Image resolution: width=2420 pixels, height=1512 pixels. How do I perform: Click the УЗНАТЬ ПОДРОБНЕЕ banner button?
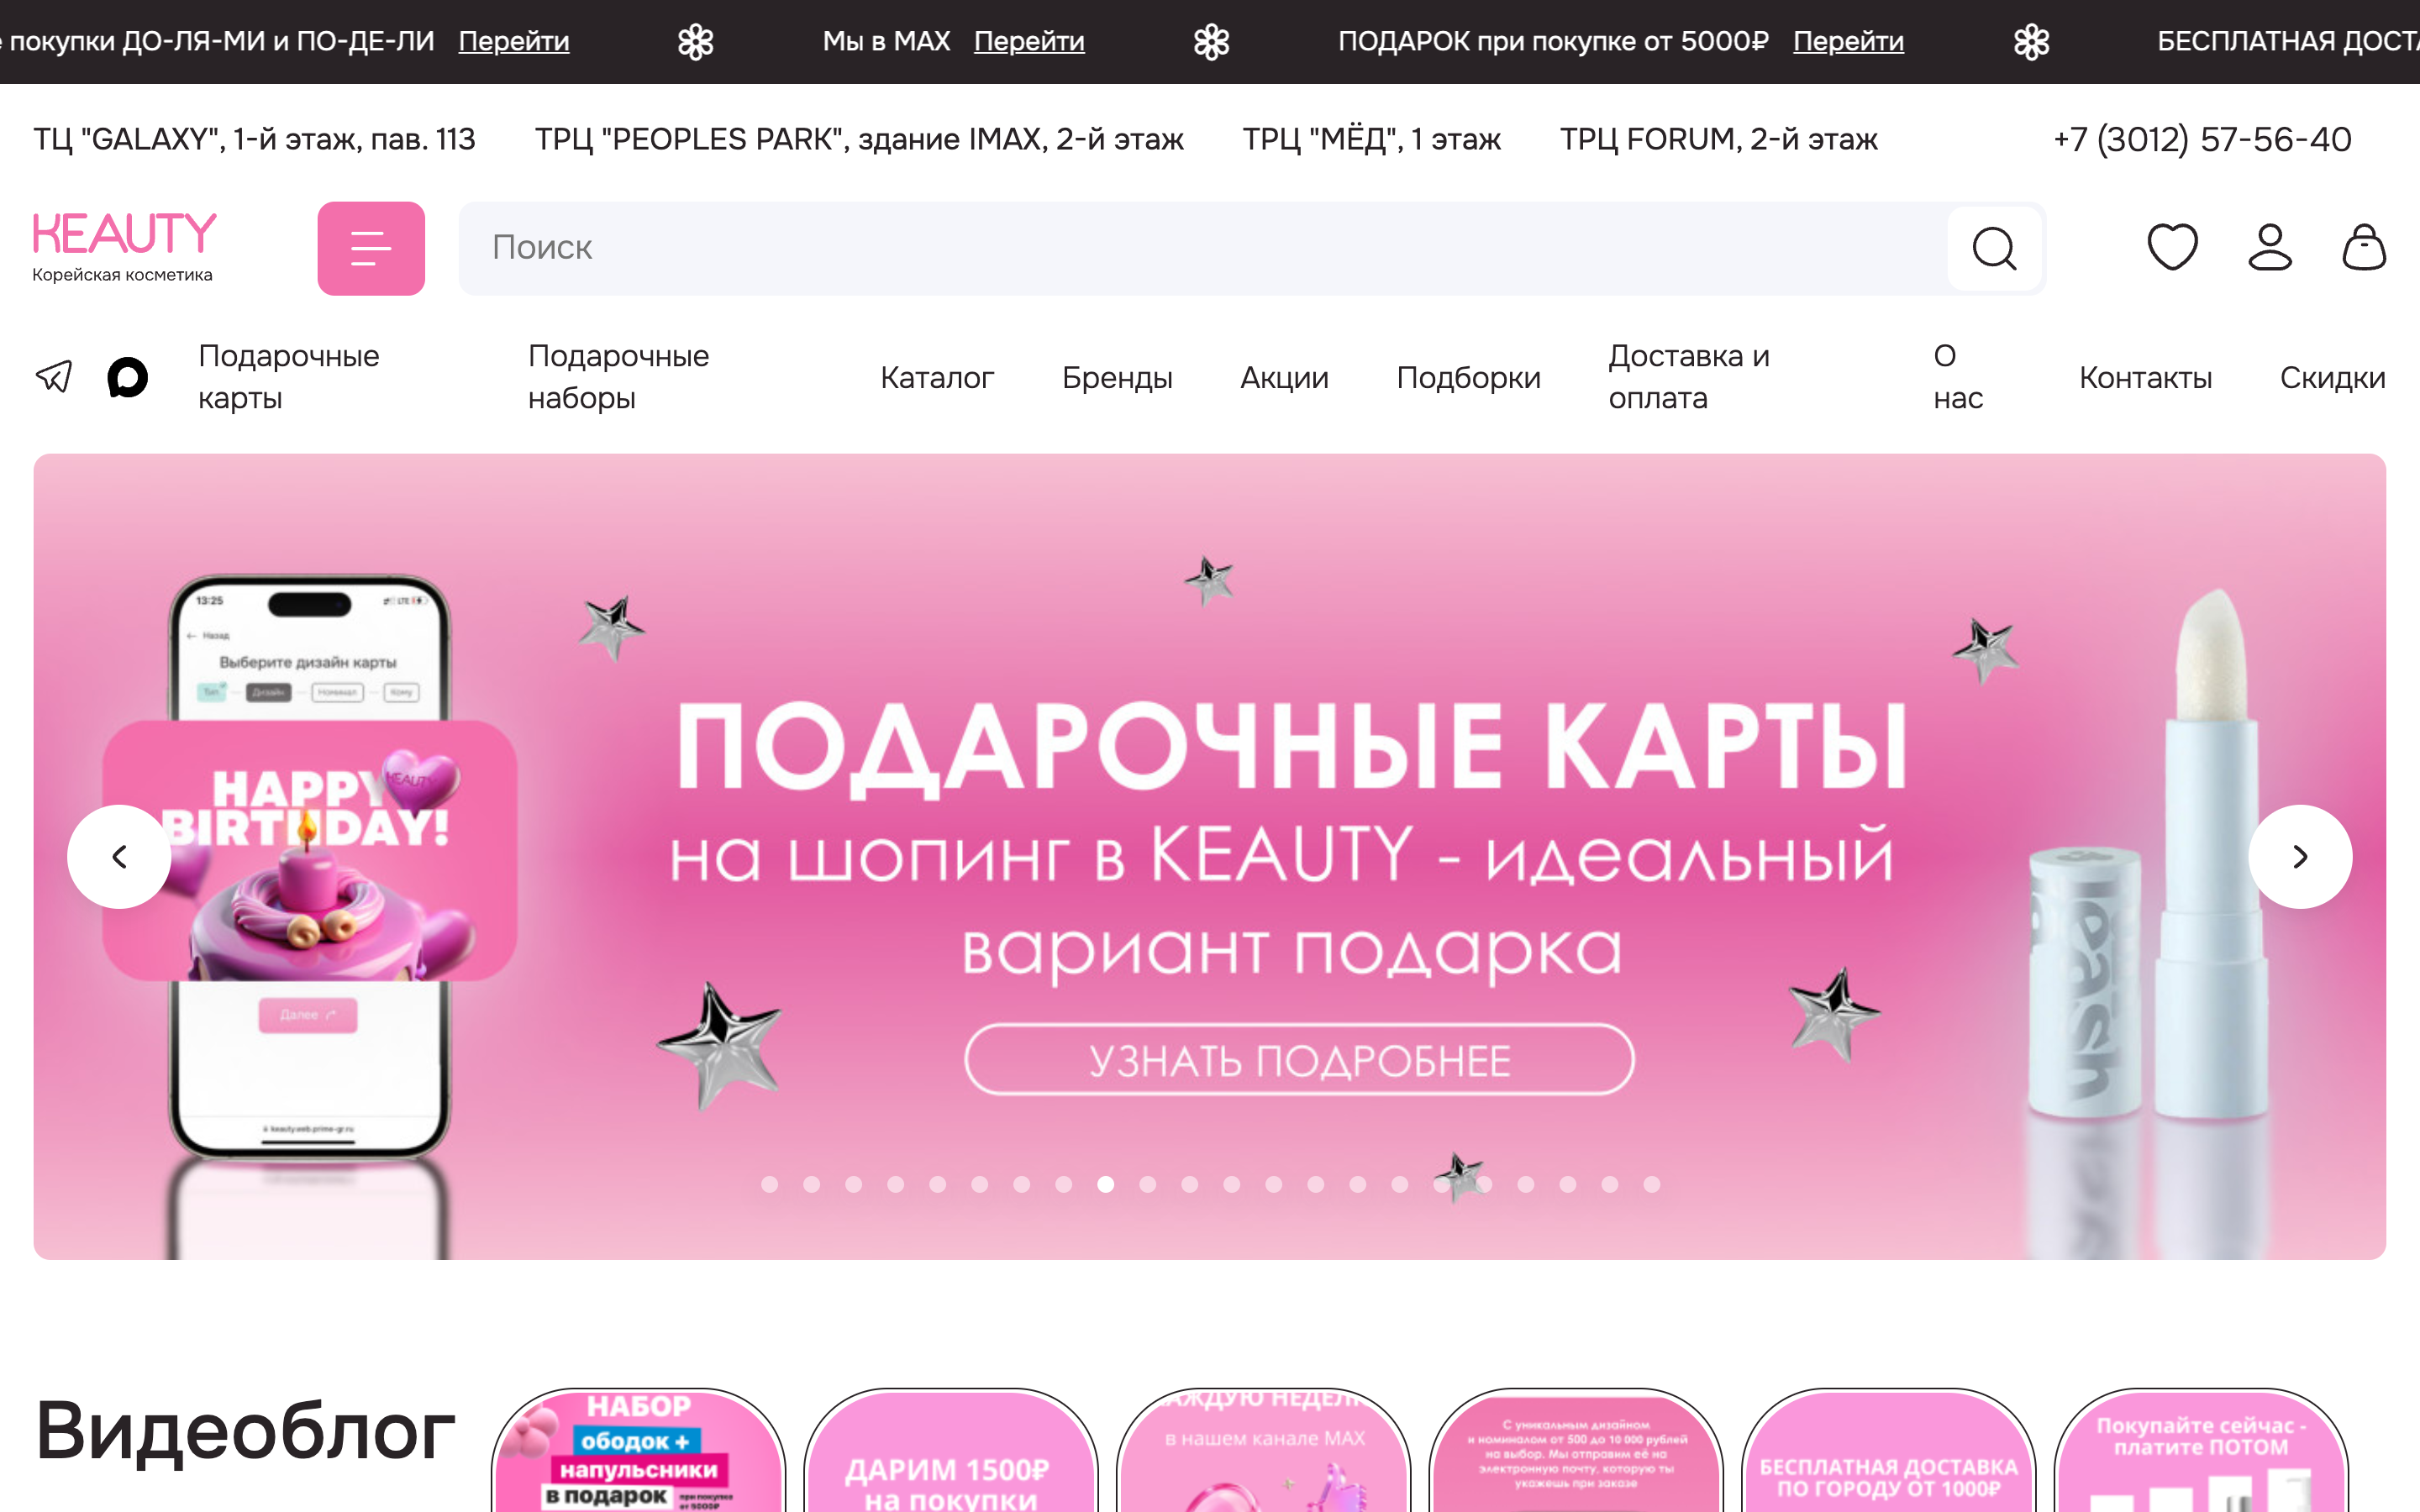click(1299, 1060)
